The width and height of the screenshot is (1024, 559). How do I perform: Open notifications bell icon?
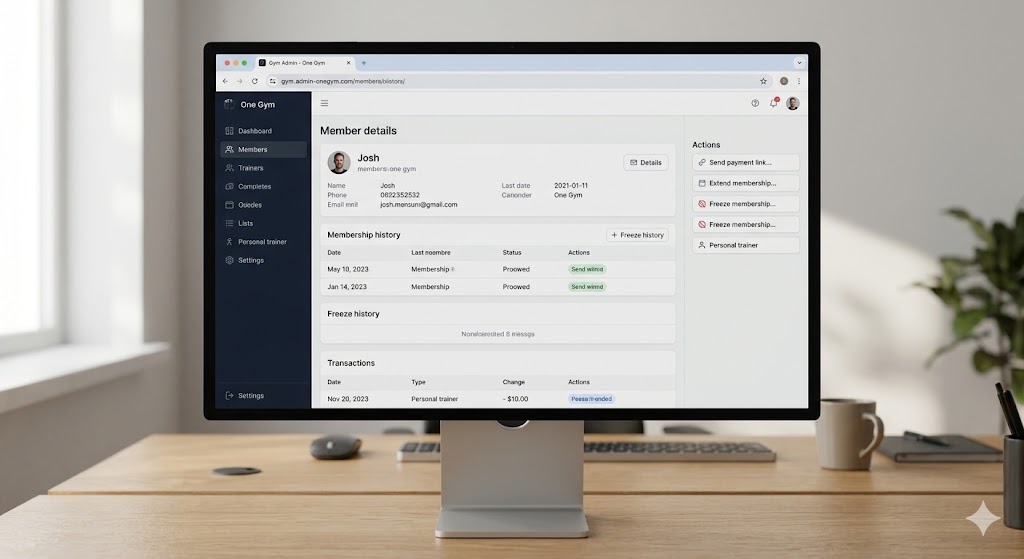coord(774,103)
